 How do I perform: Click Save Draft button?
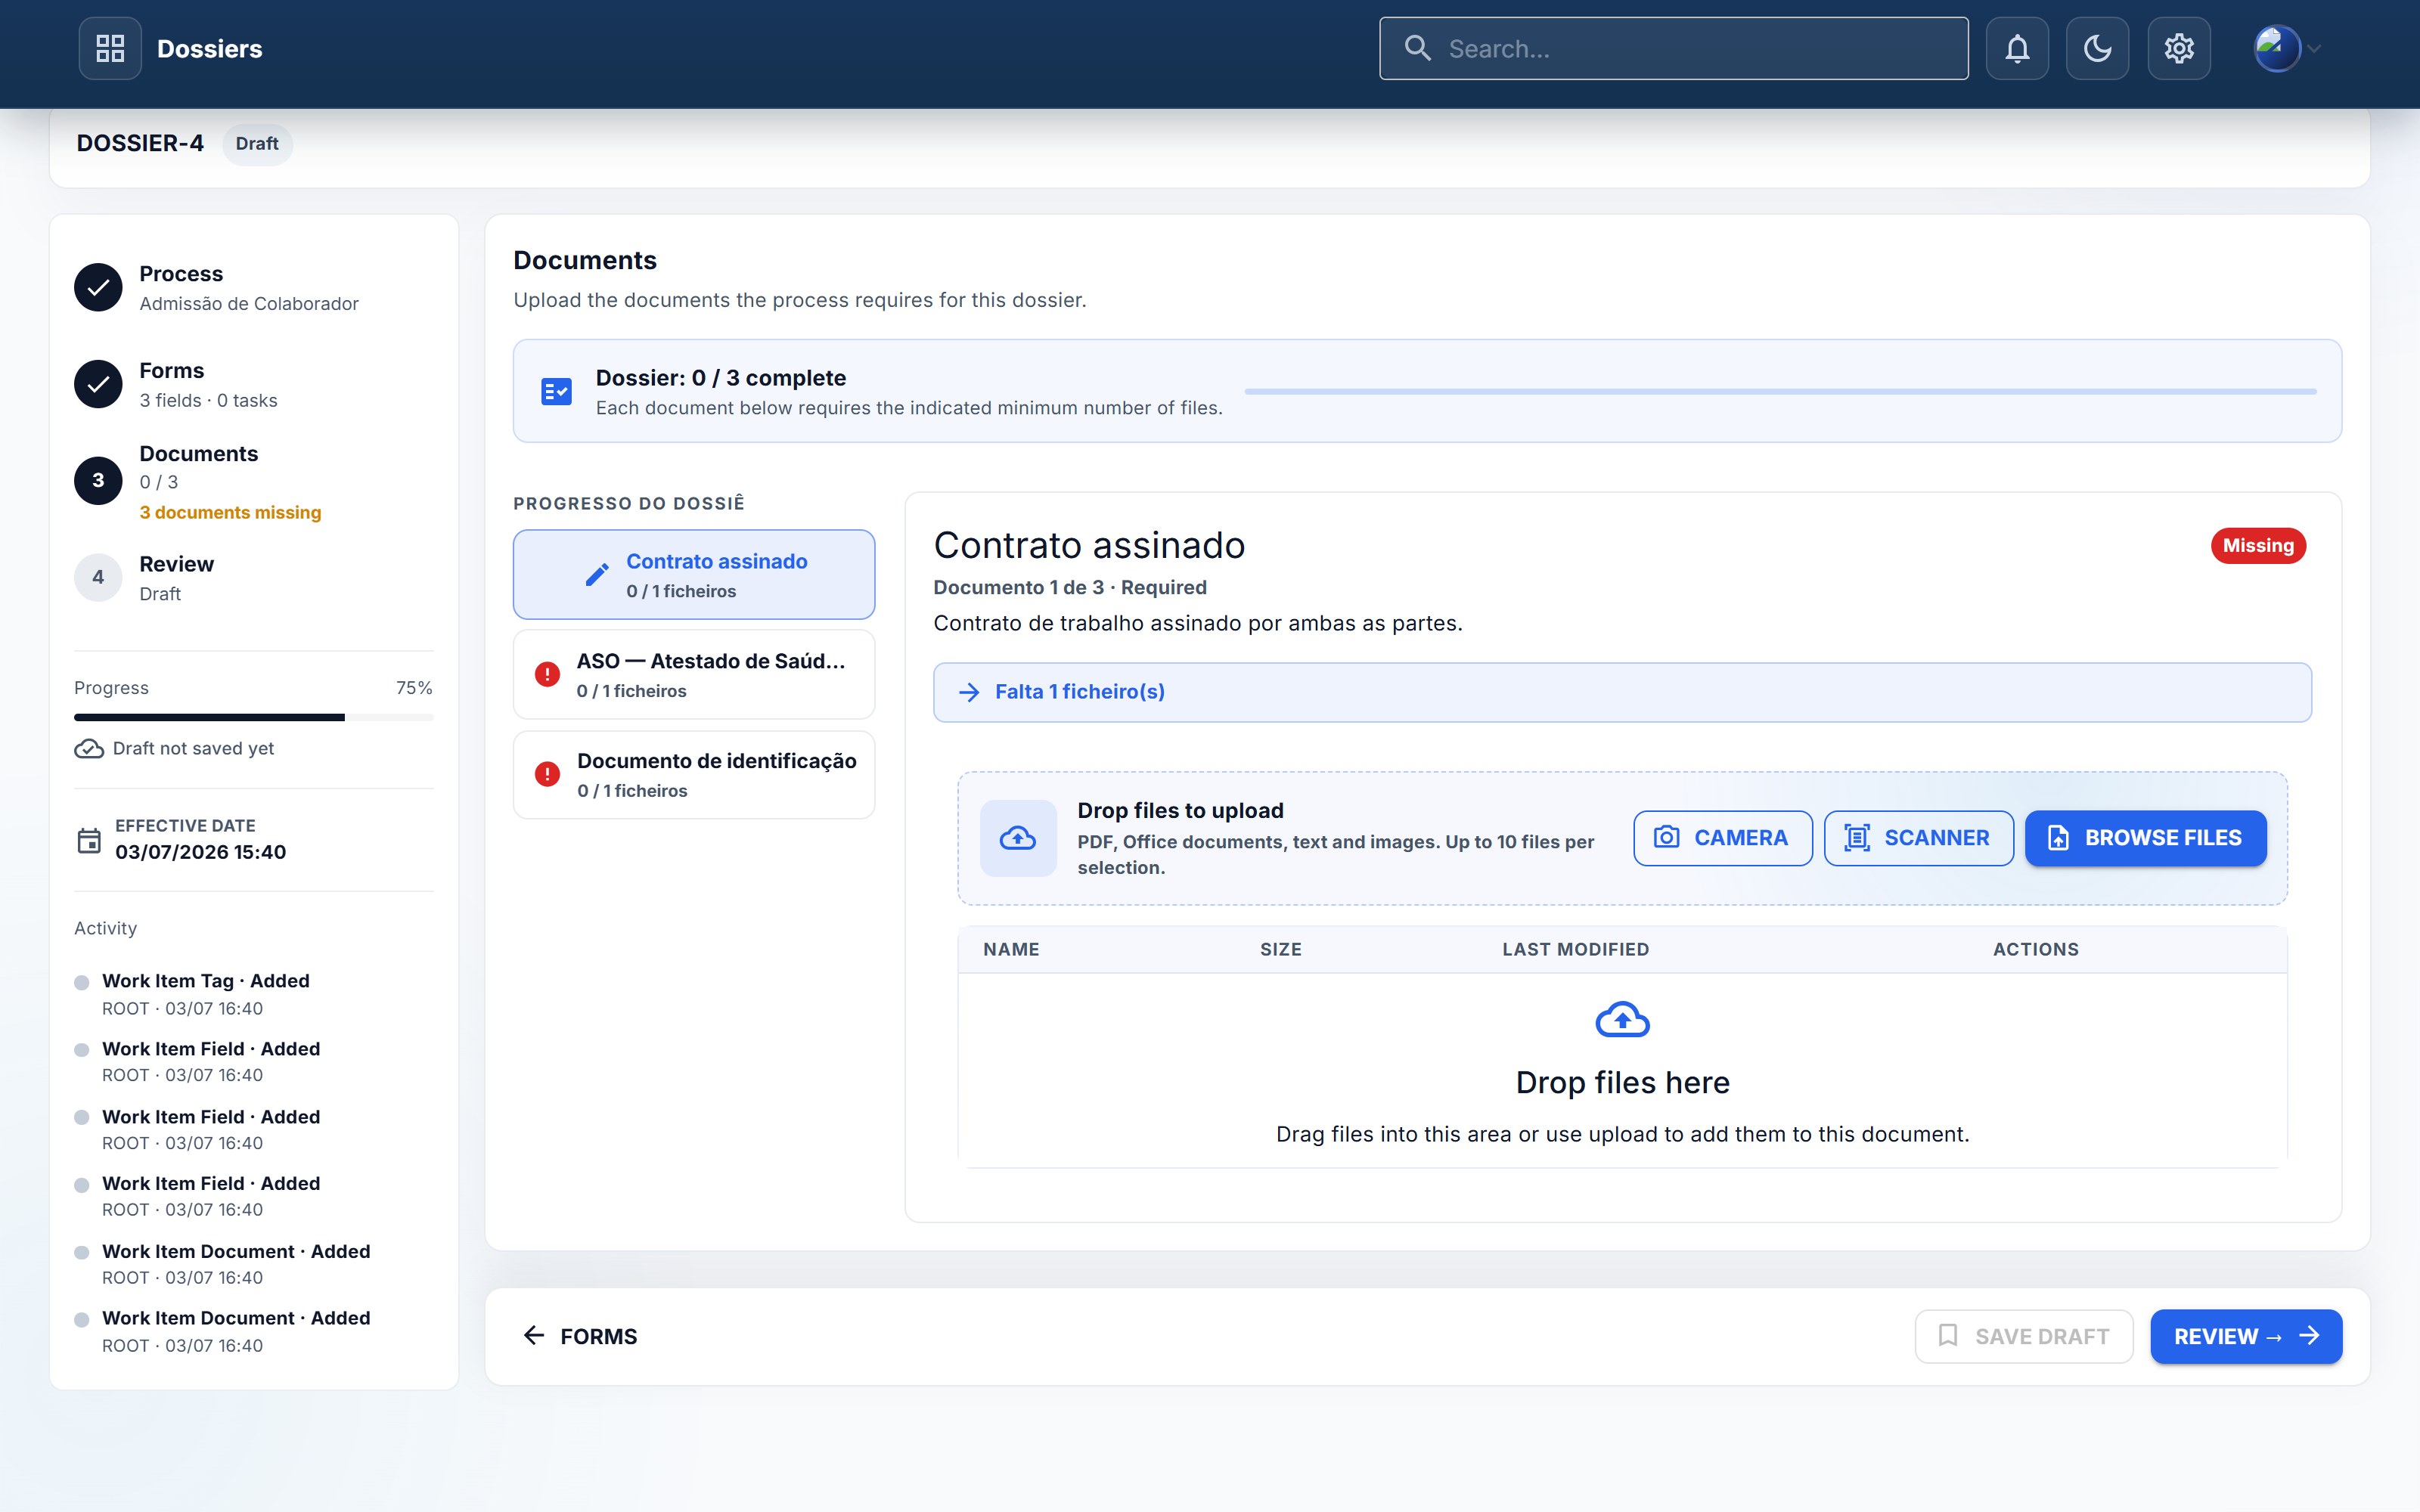2024,1337
